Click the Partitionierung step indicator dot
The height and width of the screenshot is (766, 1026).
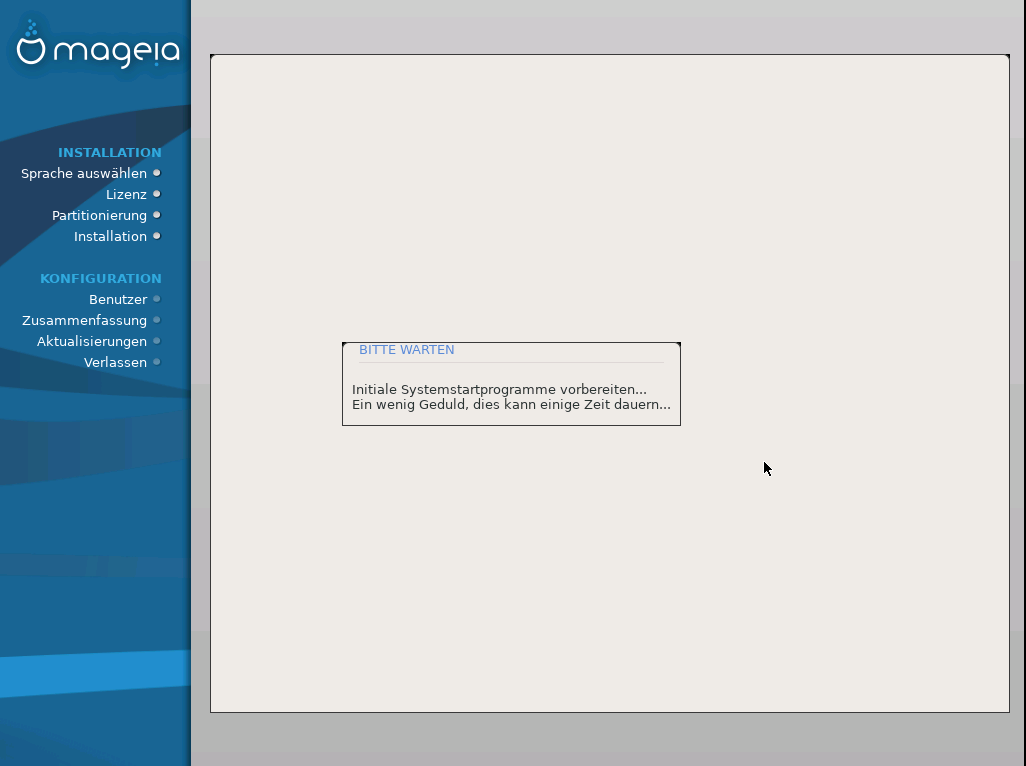[157, 215]
